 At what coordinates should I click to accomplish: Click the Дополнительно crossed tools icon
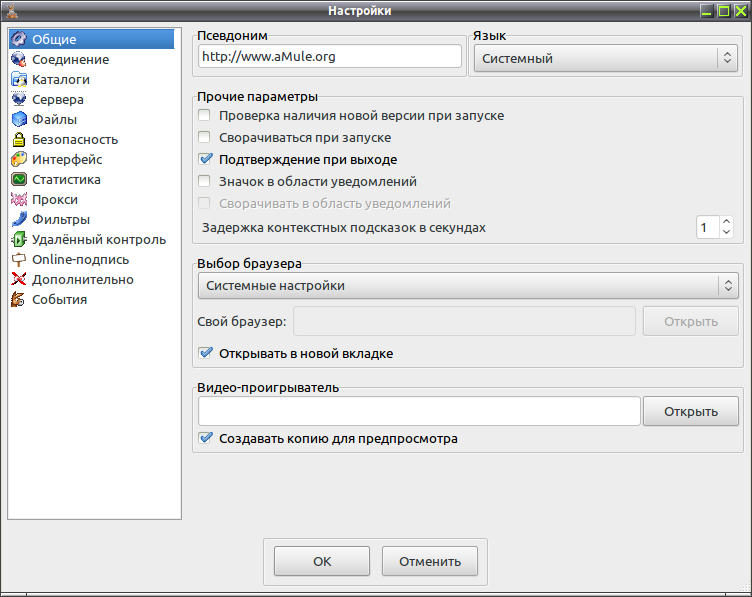[19, 279]
